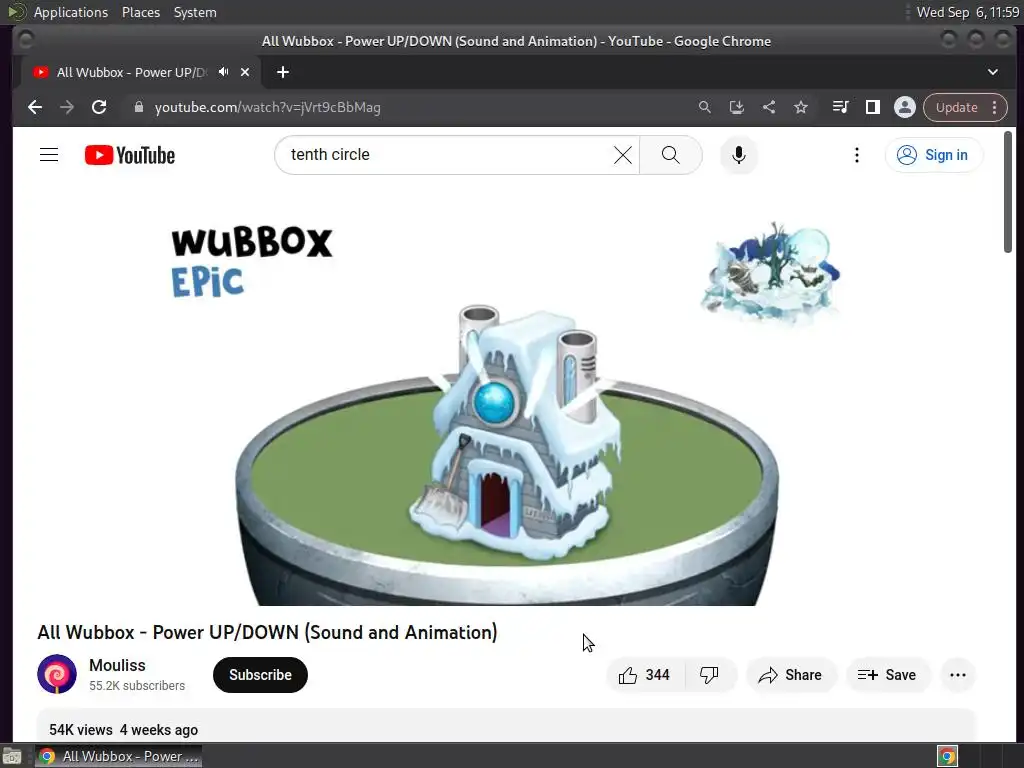This screenshot has width=1024, height=768.
Task: Bookmark this tab with the star icon
Action: [801, 107]
